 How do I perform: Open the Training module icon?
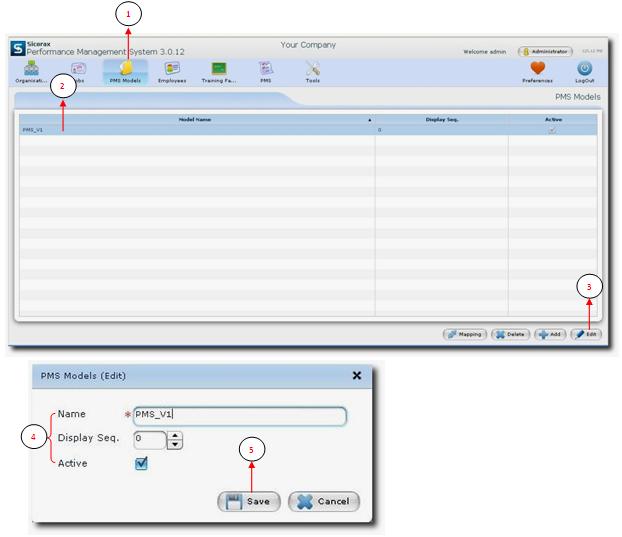click(x=217, y=69)
